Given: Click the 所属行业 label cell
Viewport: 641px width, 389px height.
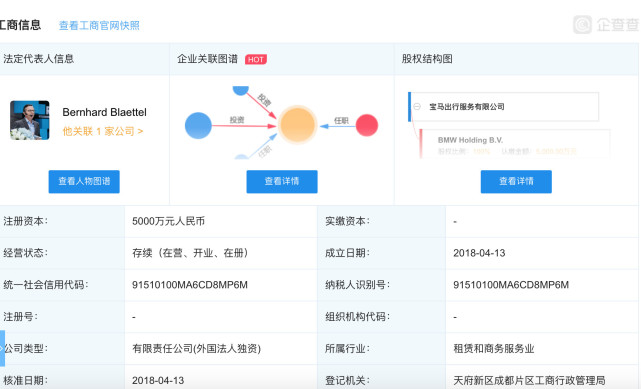Looking at the screenshot, I should 381,349.
